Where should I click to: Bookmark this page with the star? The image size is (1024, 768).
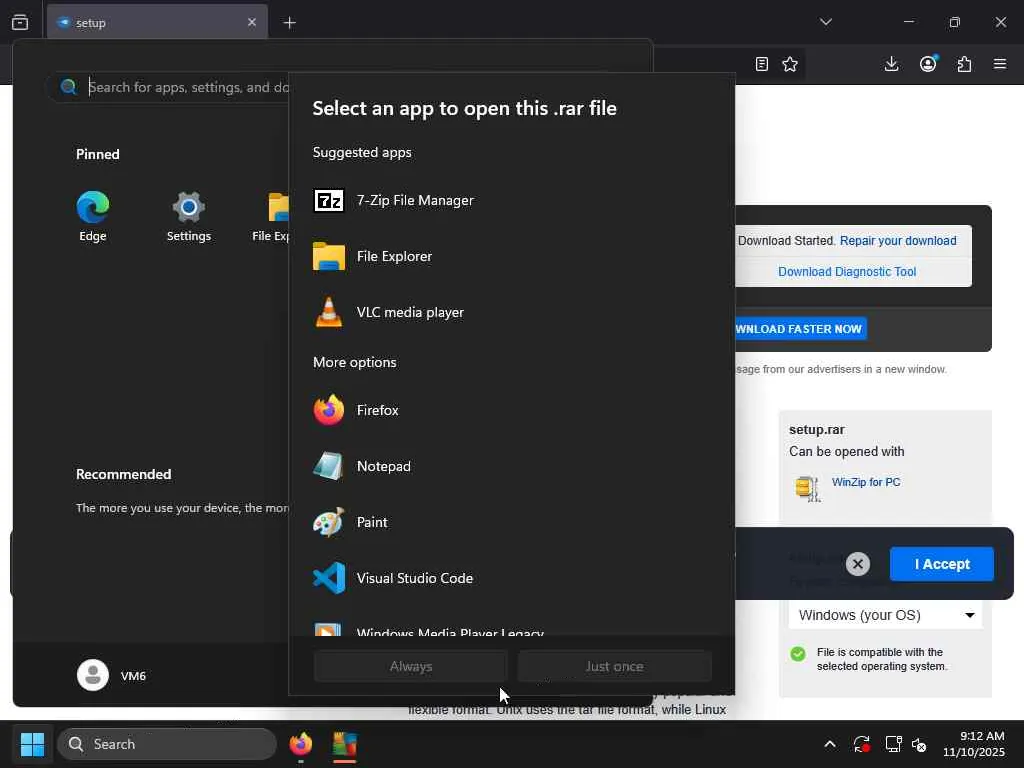click(790, 64)
